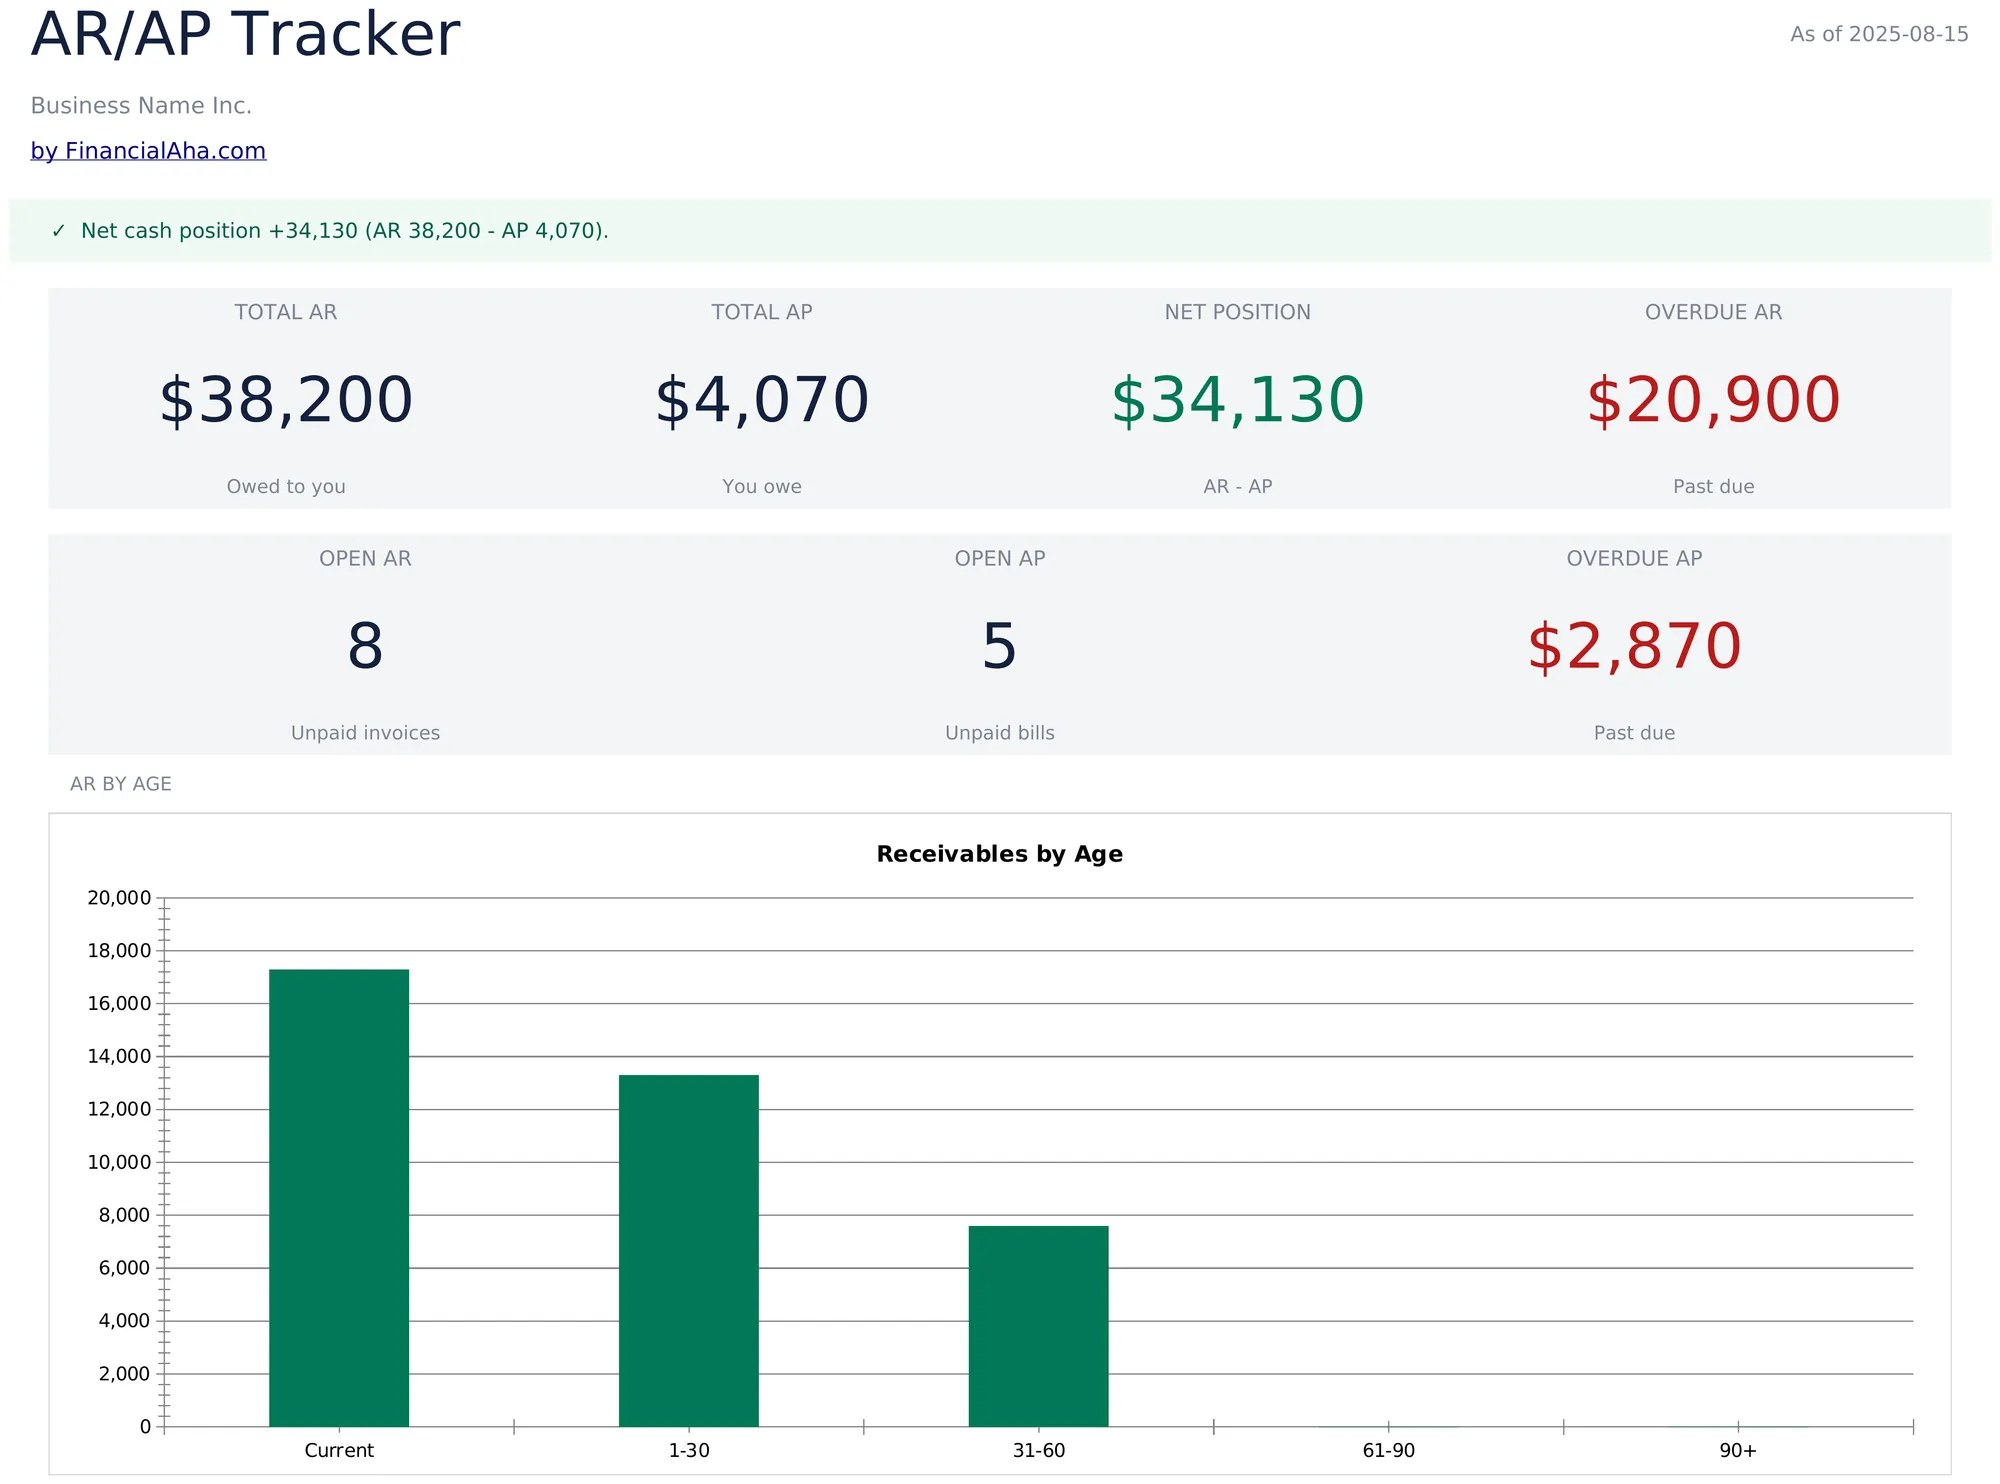This screenshot has width=2000, height=1484.
Task: Click the Current axis label
Action: click(x=339, y=1451)
